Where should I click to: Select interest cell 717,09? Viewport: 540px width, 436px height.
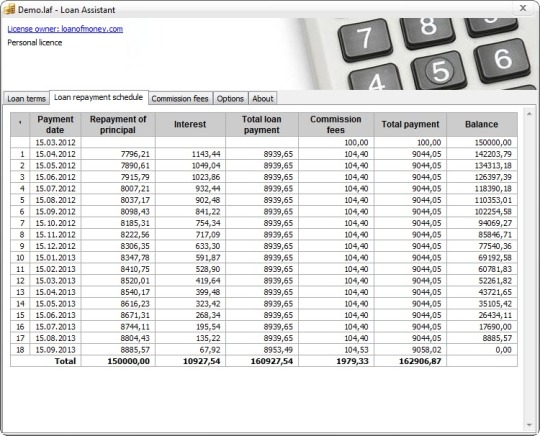pyautogui.click(x=190, y=235)
